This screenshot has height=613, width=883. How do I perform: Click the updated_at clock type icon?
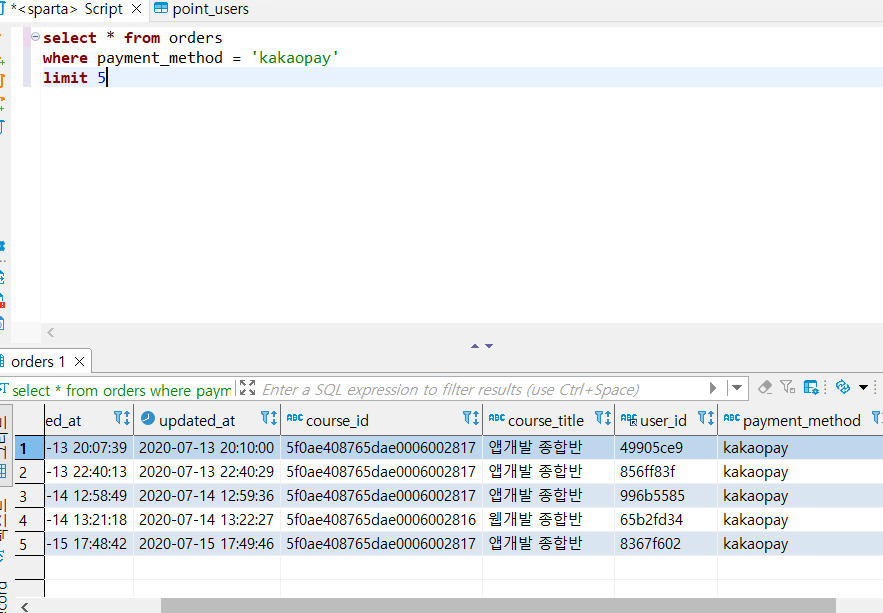pos(148,418)
